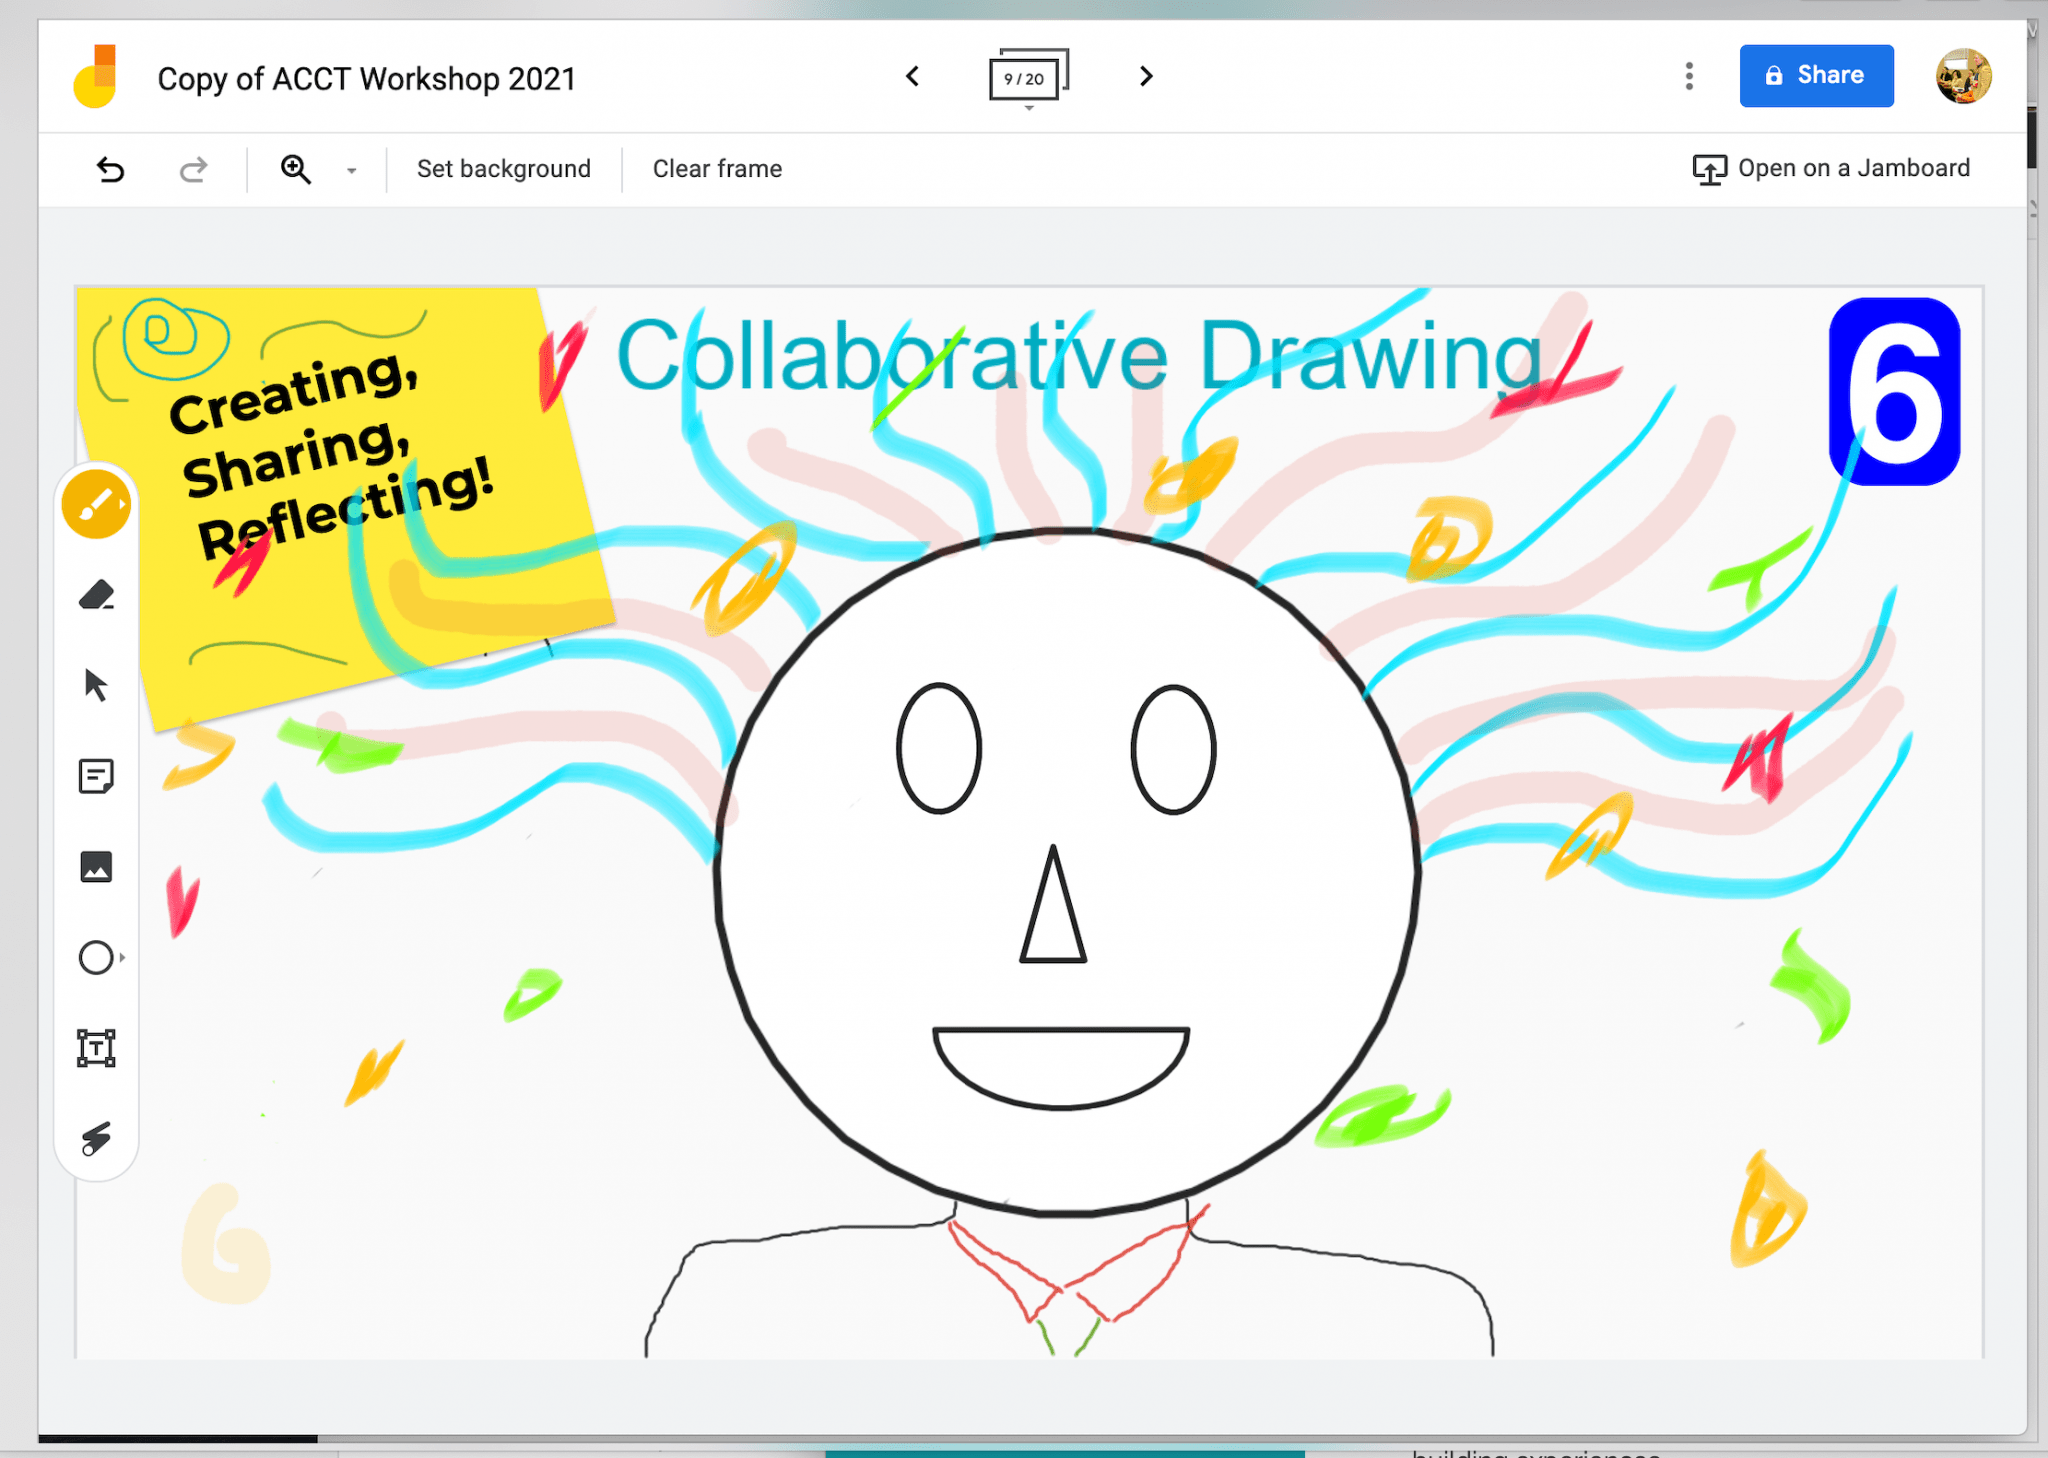This screenshot has width=2048, height=1458.
Task: Select the Collaborative Drawing heading text
Action: click(x=1080, y=355)
